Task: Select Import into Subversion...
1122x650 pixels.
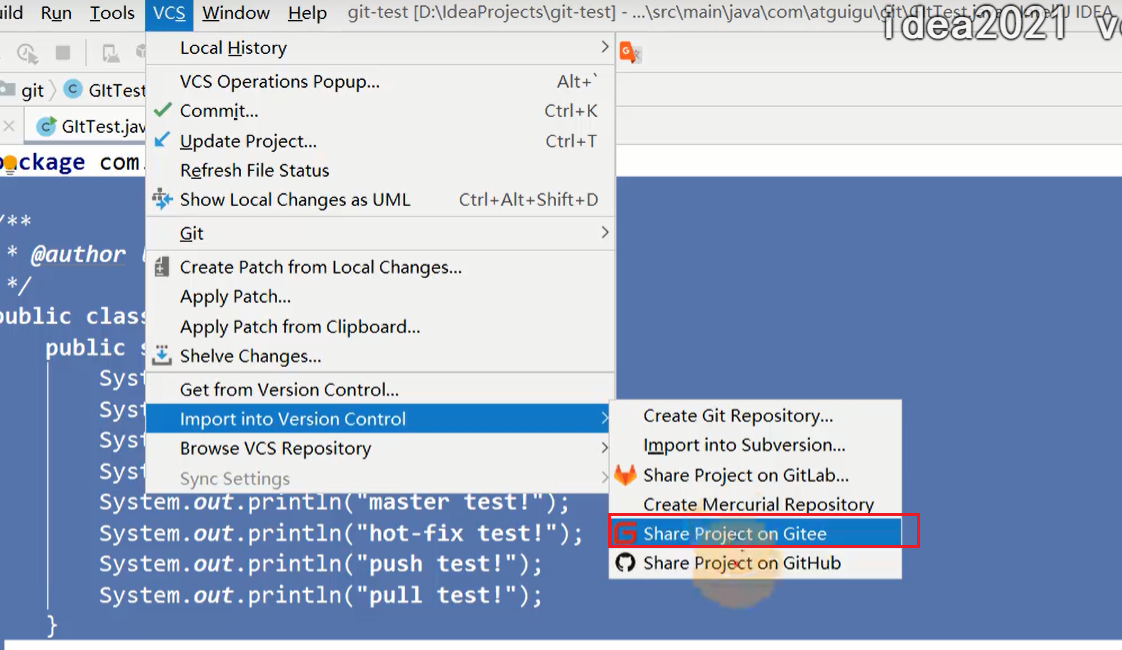Action: pyautogui.click(x=755, y=445)
